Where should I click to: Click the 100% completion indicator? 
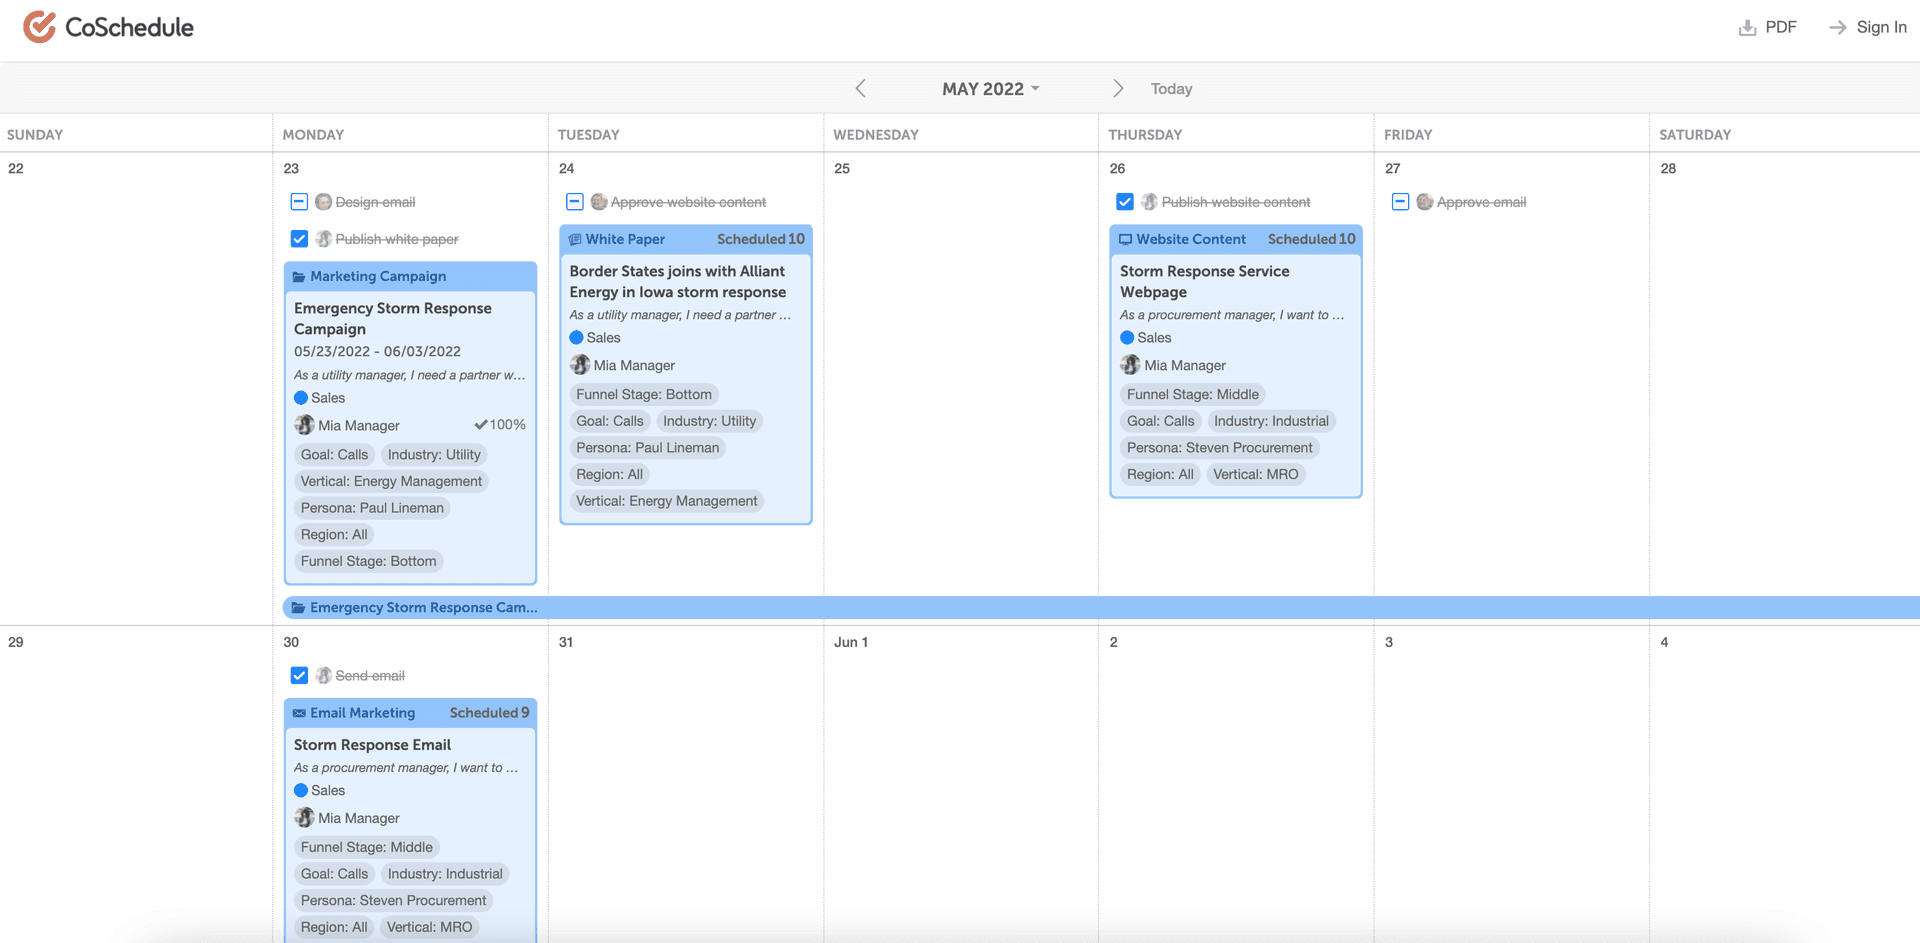500,424
